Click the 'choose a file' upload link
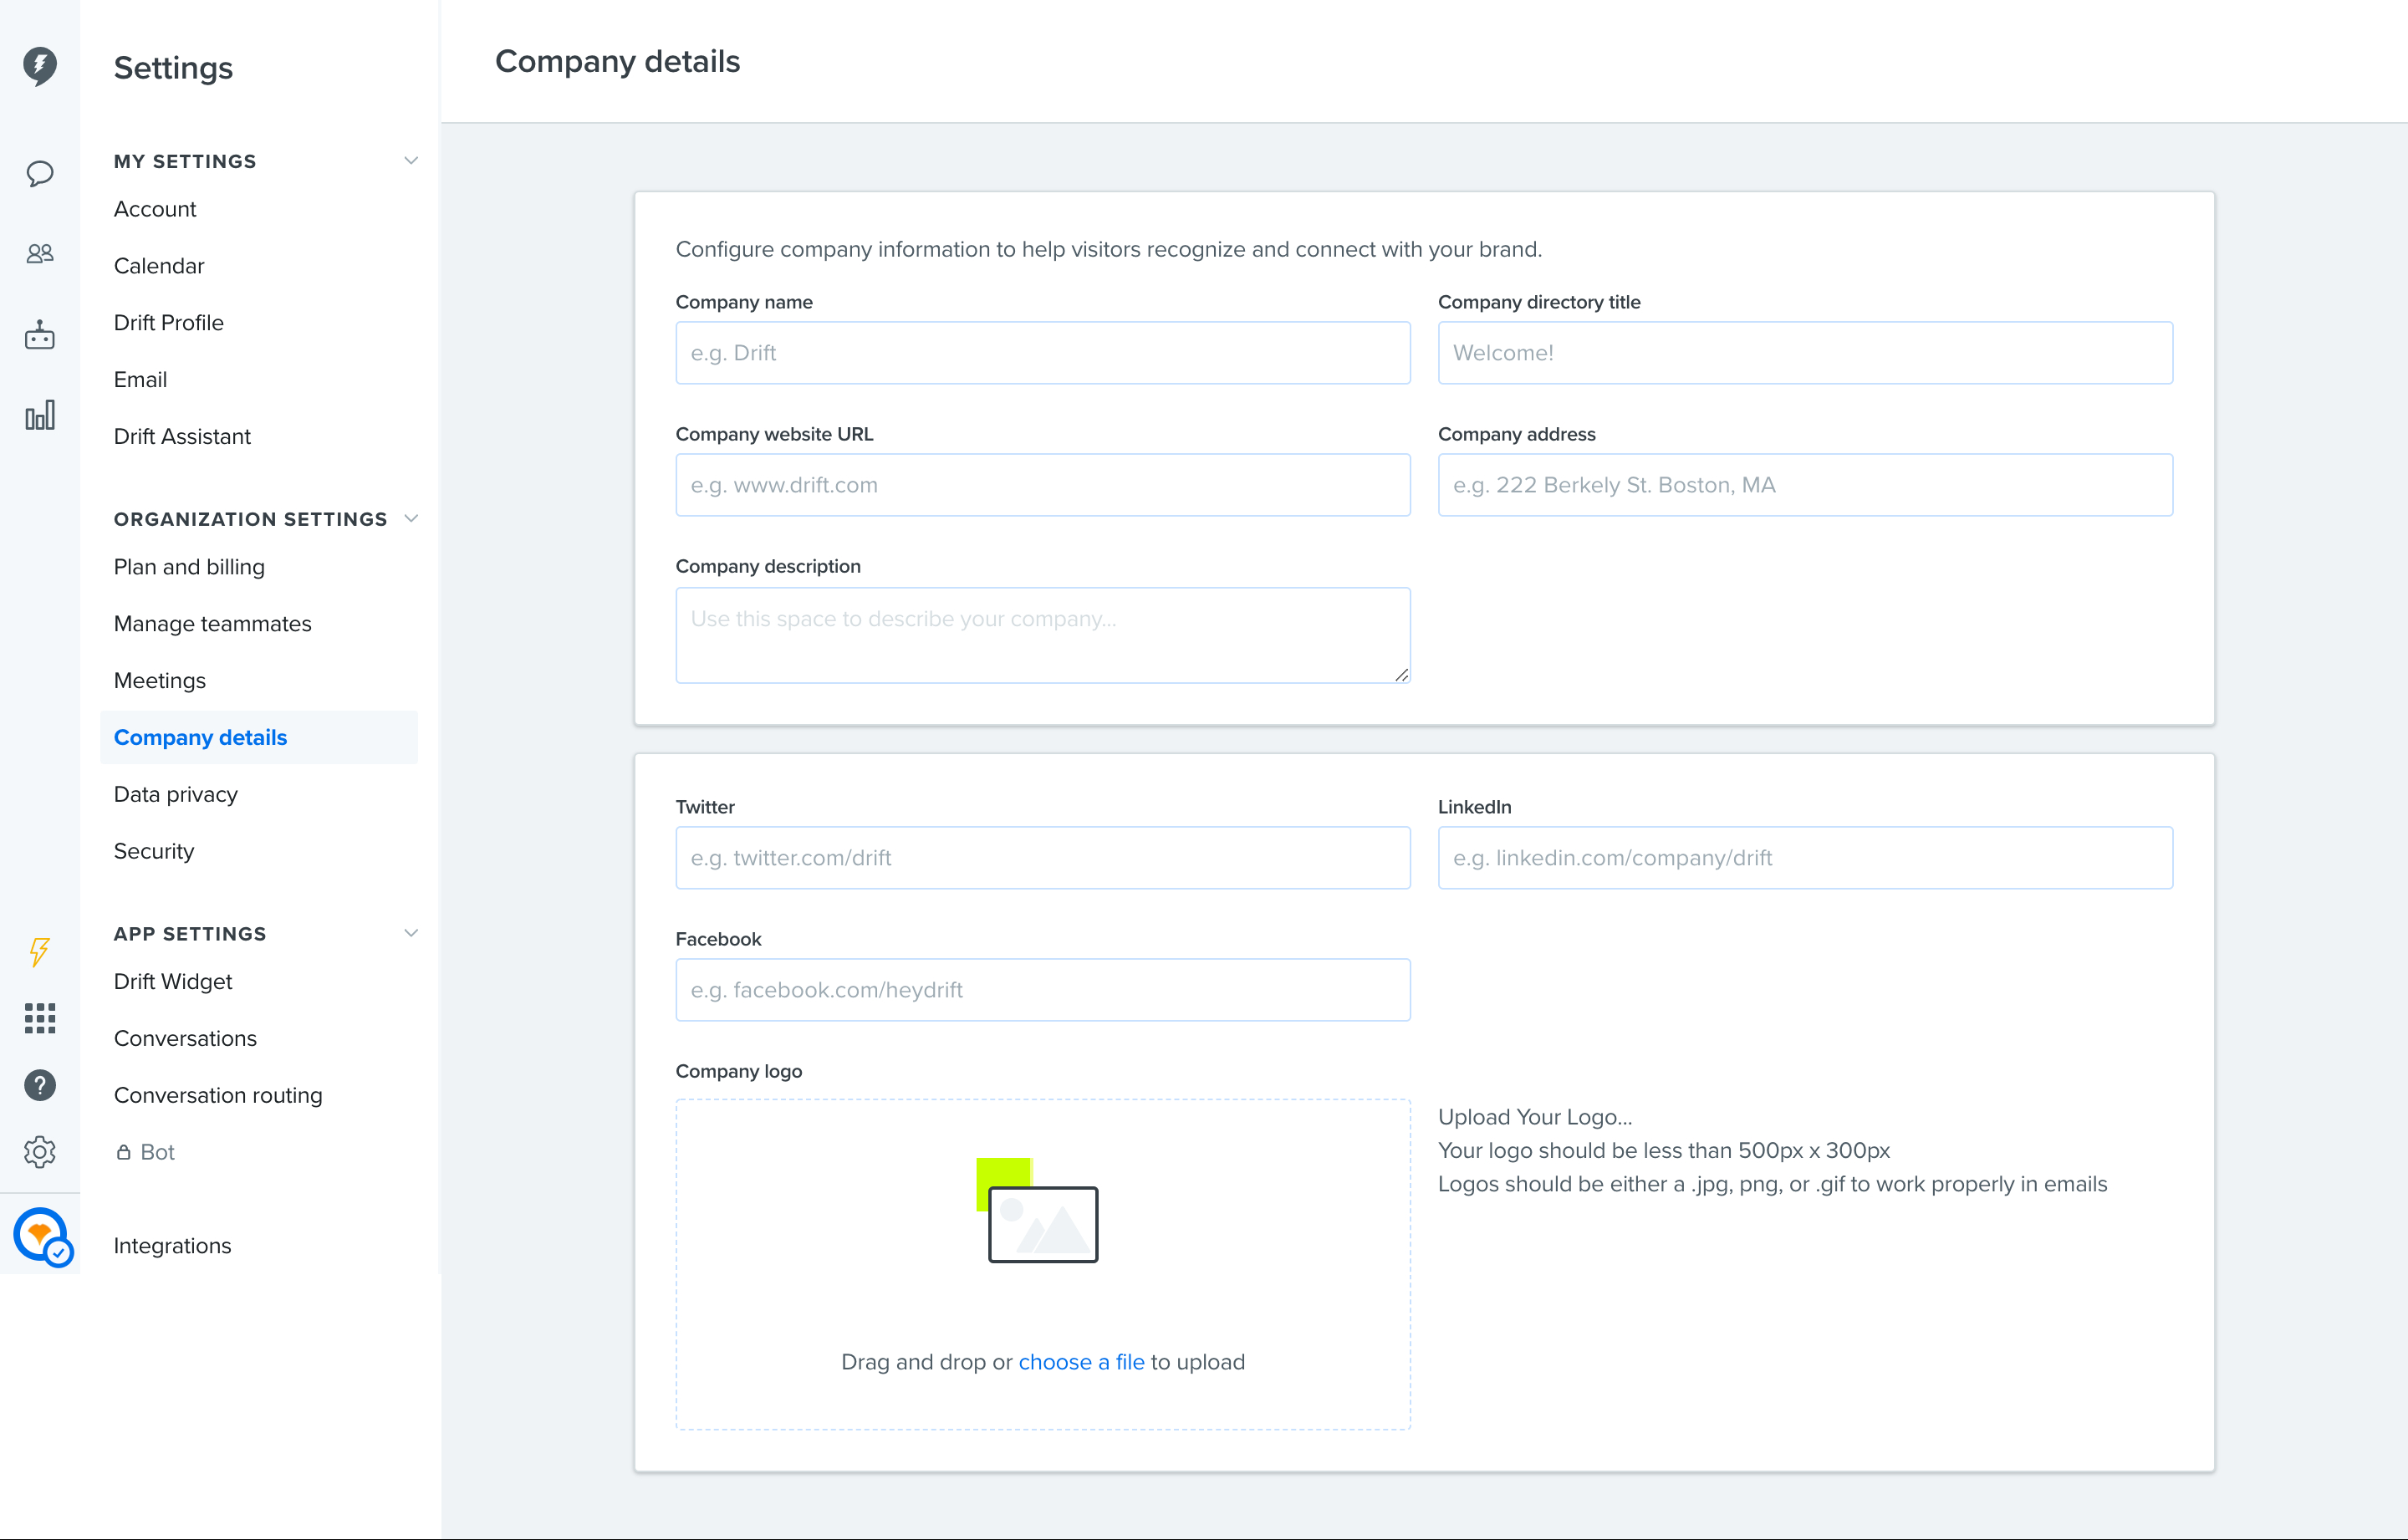Image resolution: width=2408 pixels, height=1540 pixels. click(x=1081, y=1362)
